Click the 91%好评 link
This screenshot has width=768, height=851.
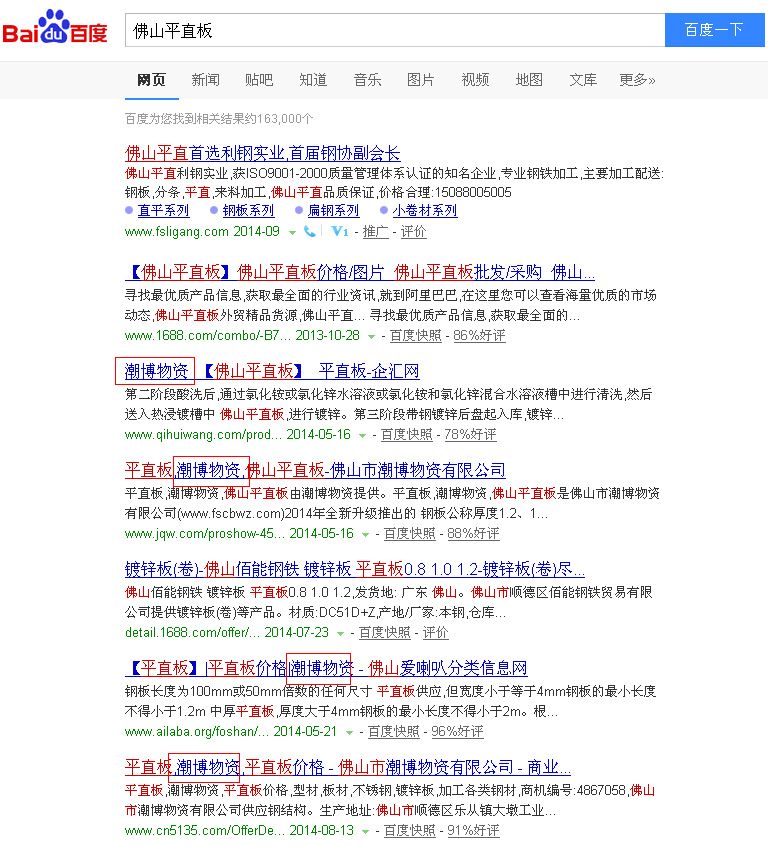(473, 830)
